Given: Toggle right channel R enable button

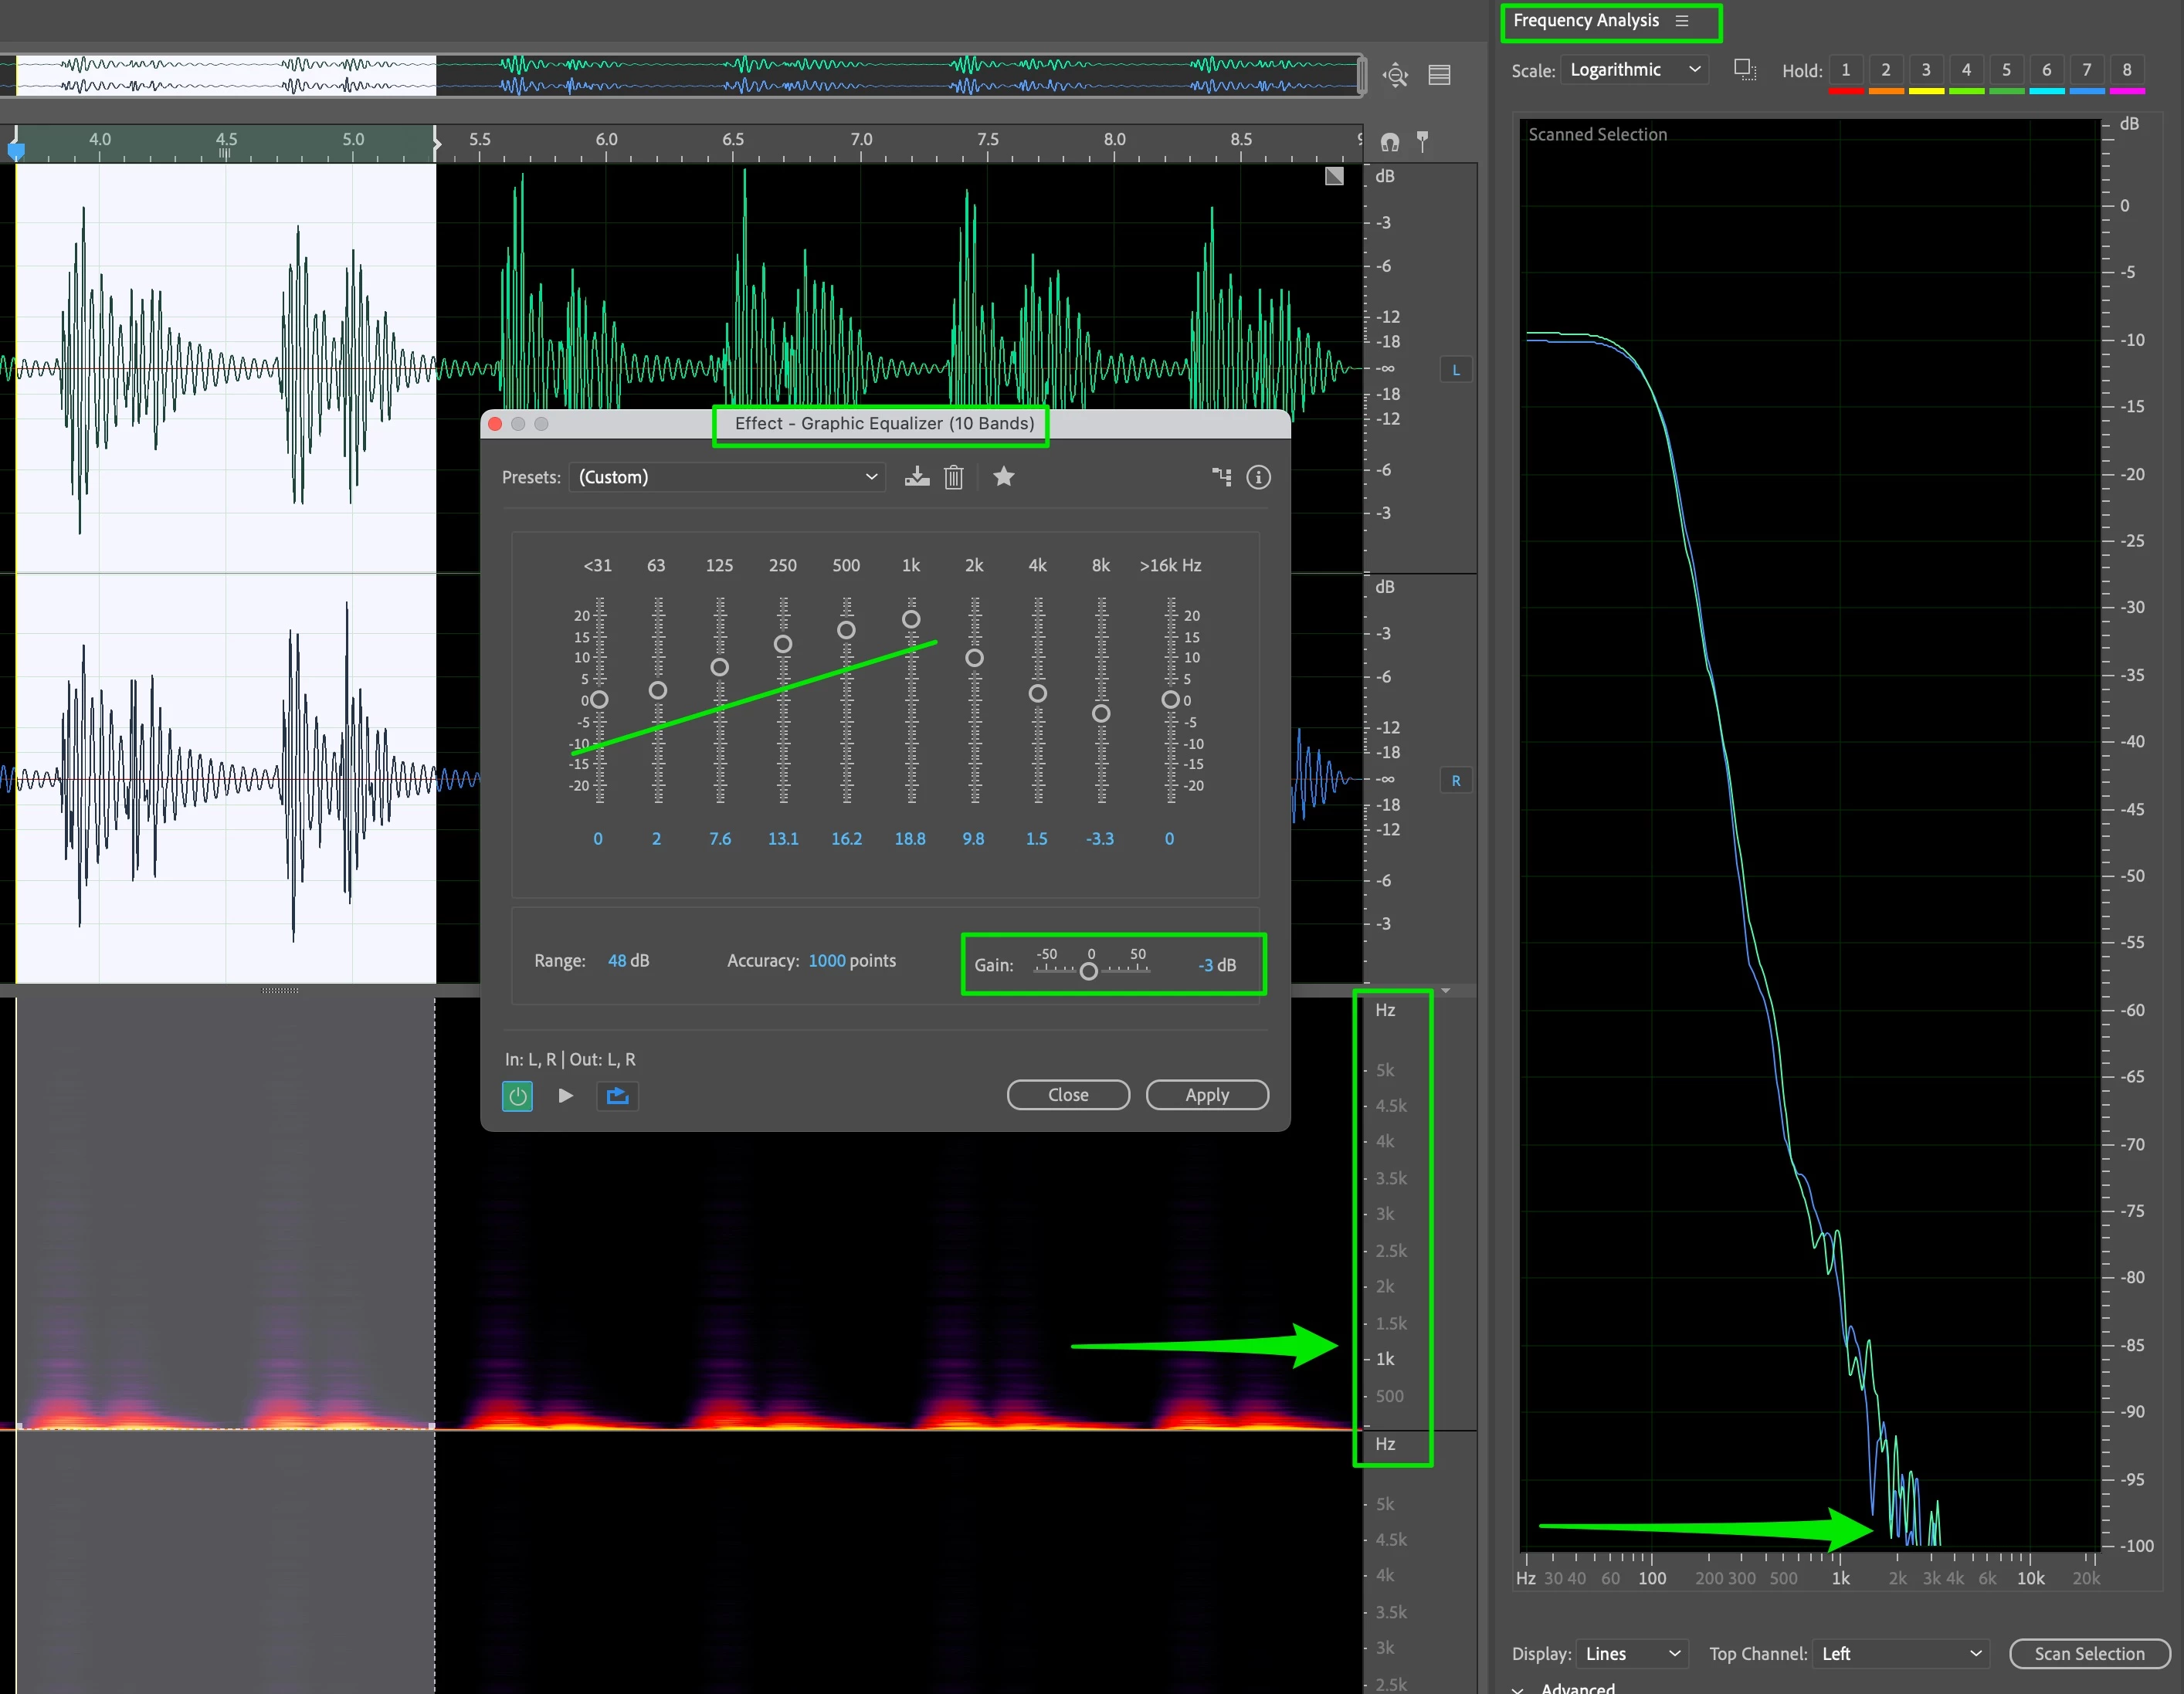Looking at the screenshot, I should (1455, 781).
